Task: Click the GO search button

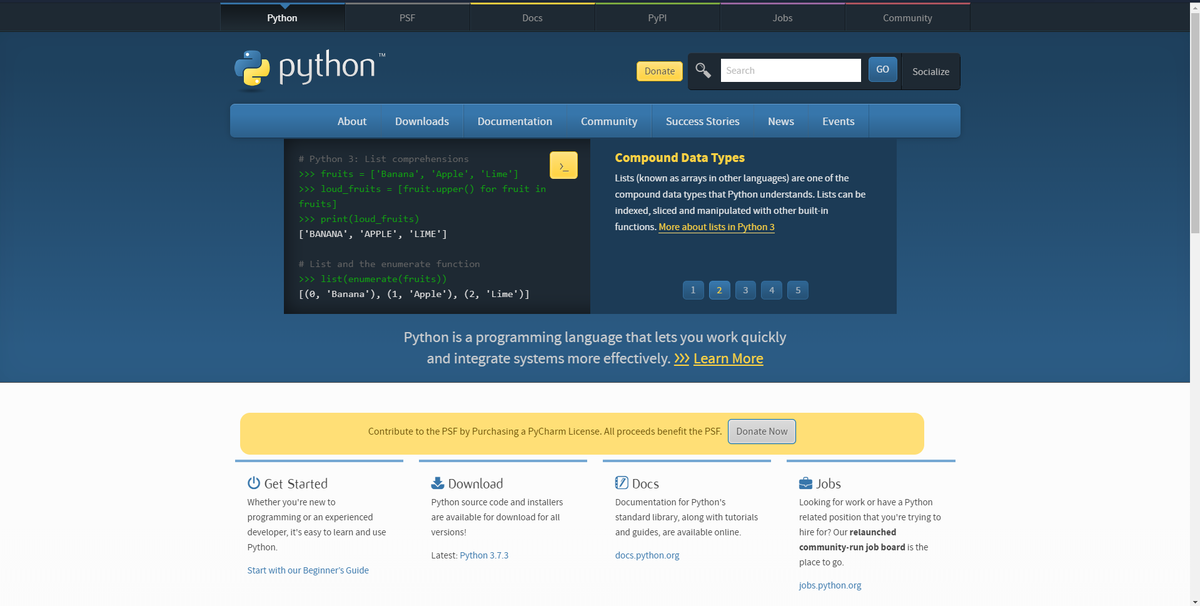Action: point(882,69)
